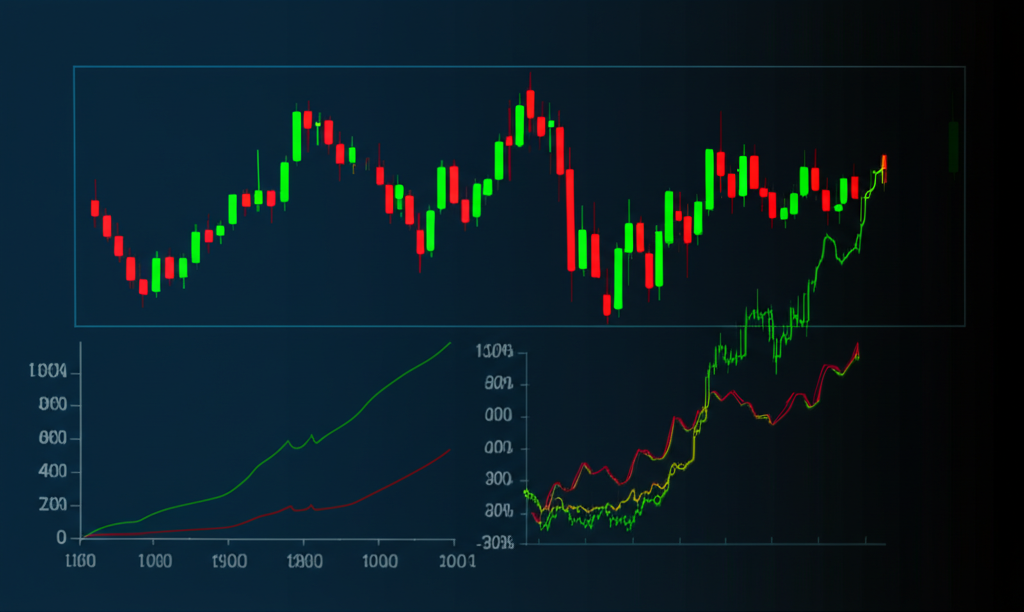Click the top end of the green growth line
Viewport: 1024px width, 612px height.
[450, 342]
